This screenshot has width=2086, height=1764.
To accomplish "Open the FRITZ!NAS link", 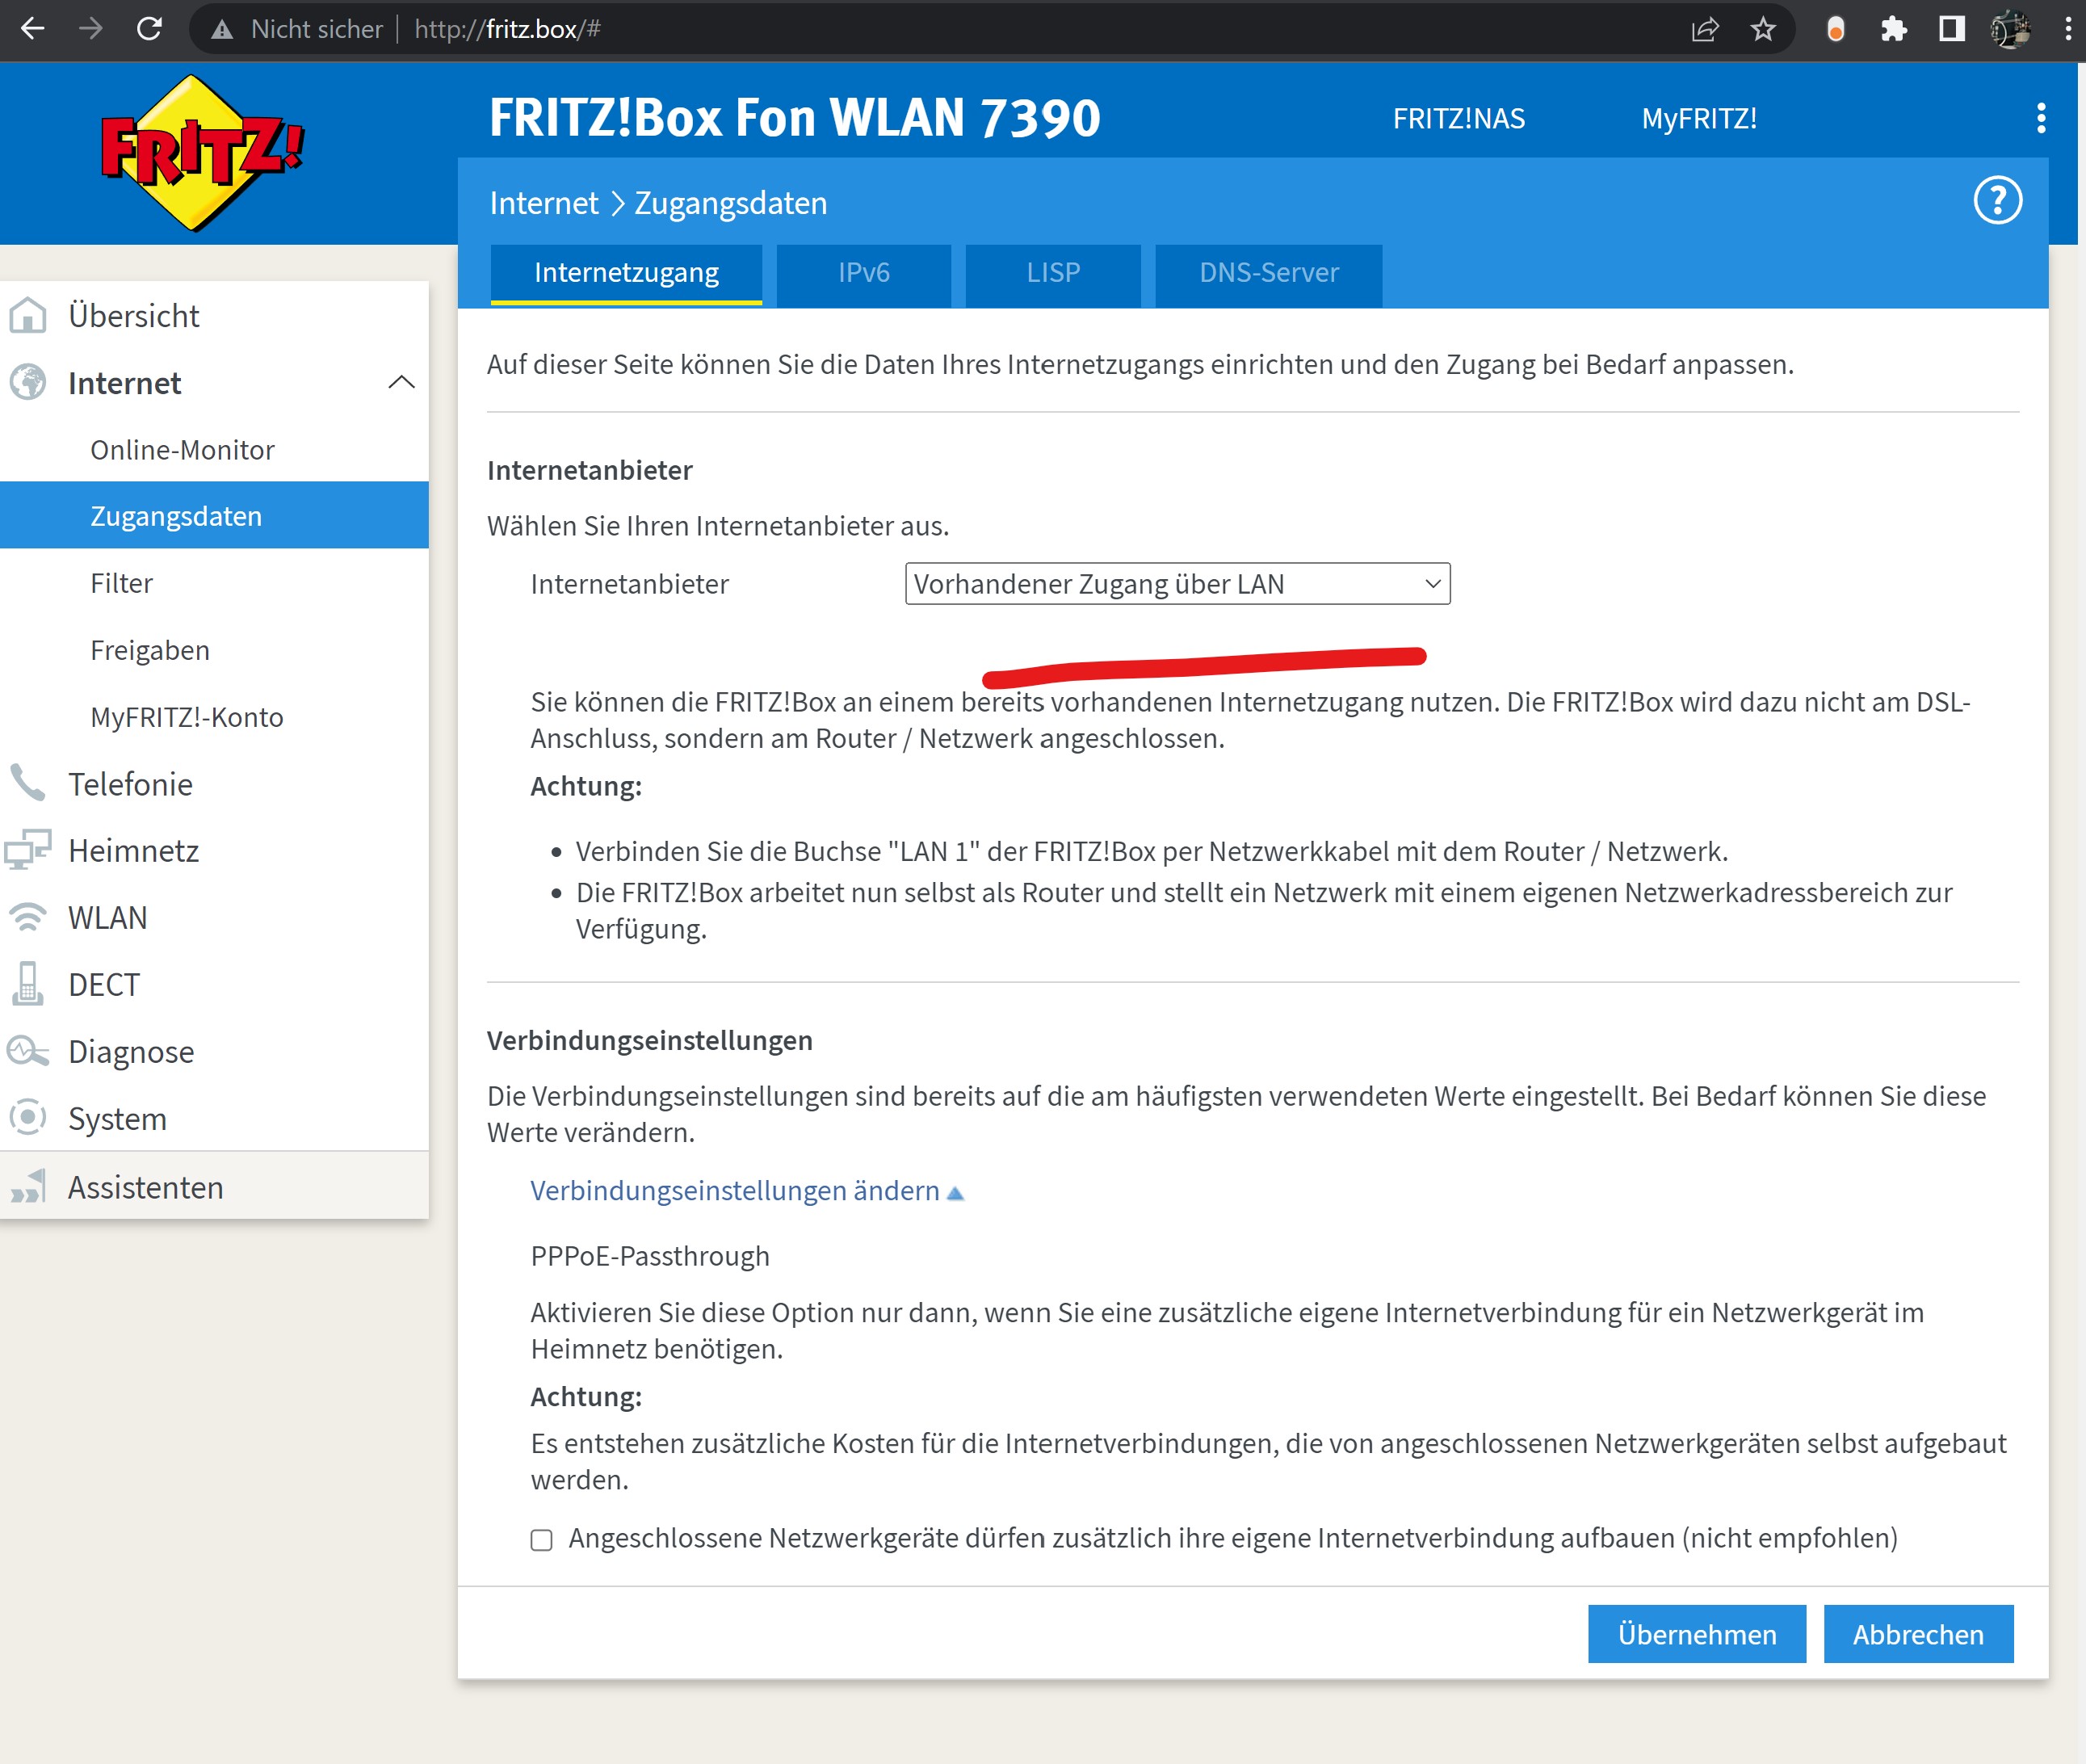I will (x=1458, y=118).
